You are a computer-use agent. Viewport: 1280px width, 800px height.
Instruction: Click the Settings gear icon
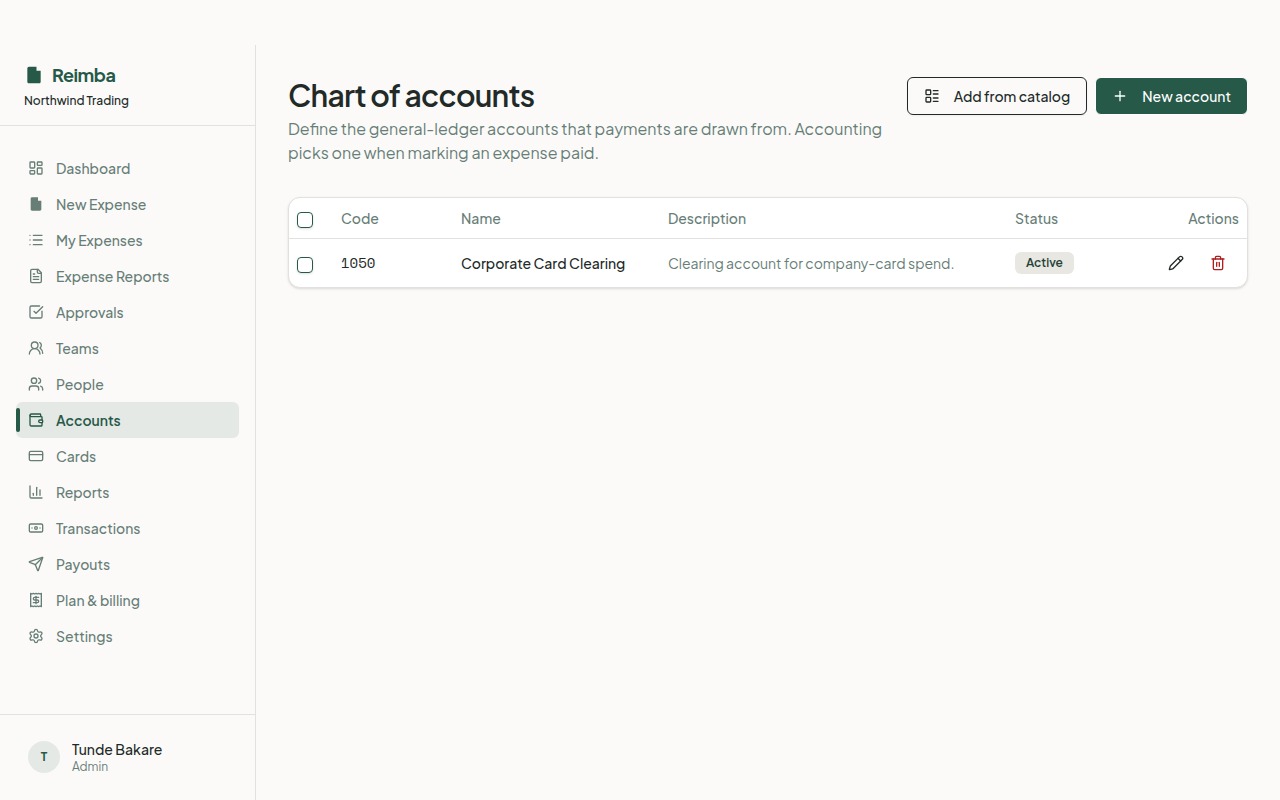pos(36,636)
